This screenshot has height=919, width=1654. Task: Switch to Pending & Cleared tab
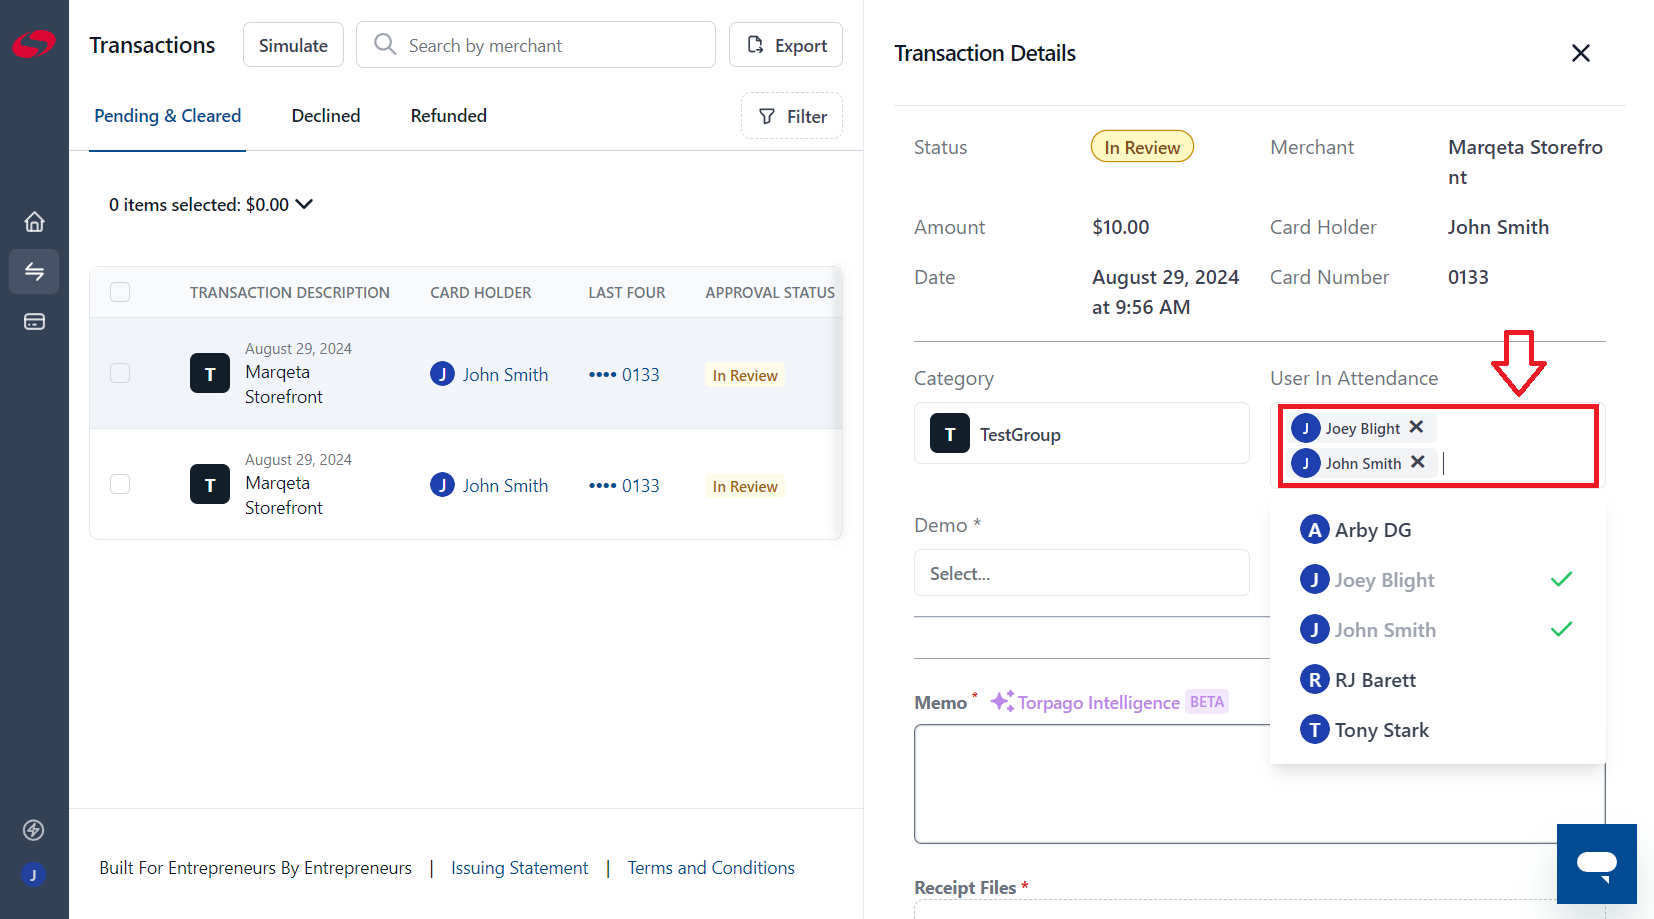pyautogui.click(x=167, y=116)
